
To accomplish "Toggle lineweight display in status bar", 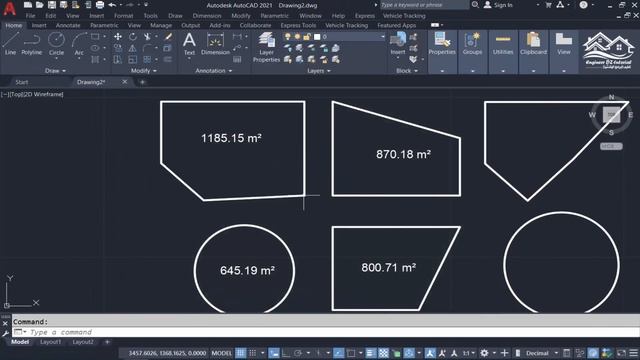I will (371, 353).
